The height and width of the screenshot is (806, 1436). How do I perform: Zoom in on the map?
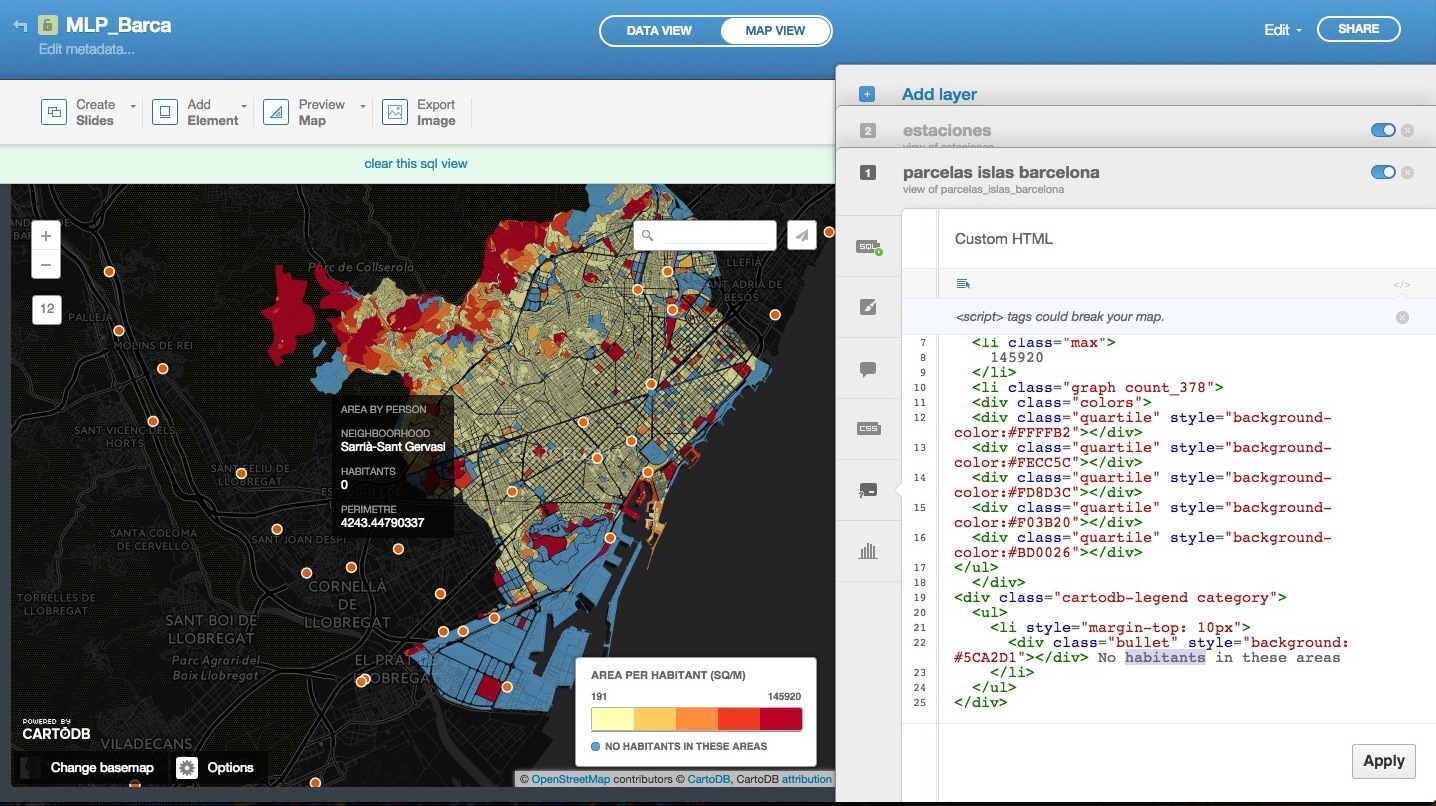[46, 237]
